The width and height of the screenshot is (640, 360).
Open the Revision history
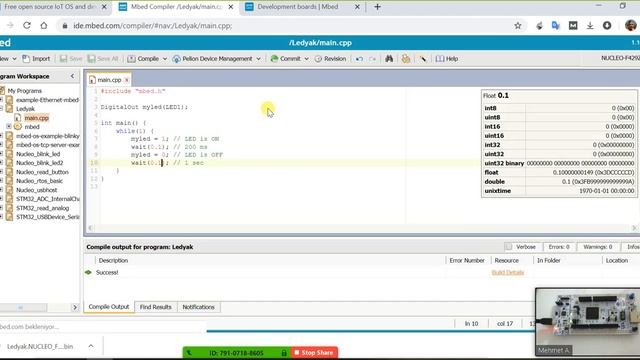pos(330,59)
